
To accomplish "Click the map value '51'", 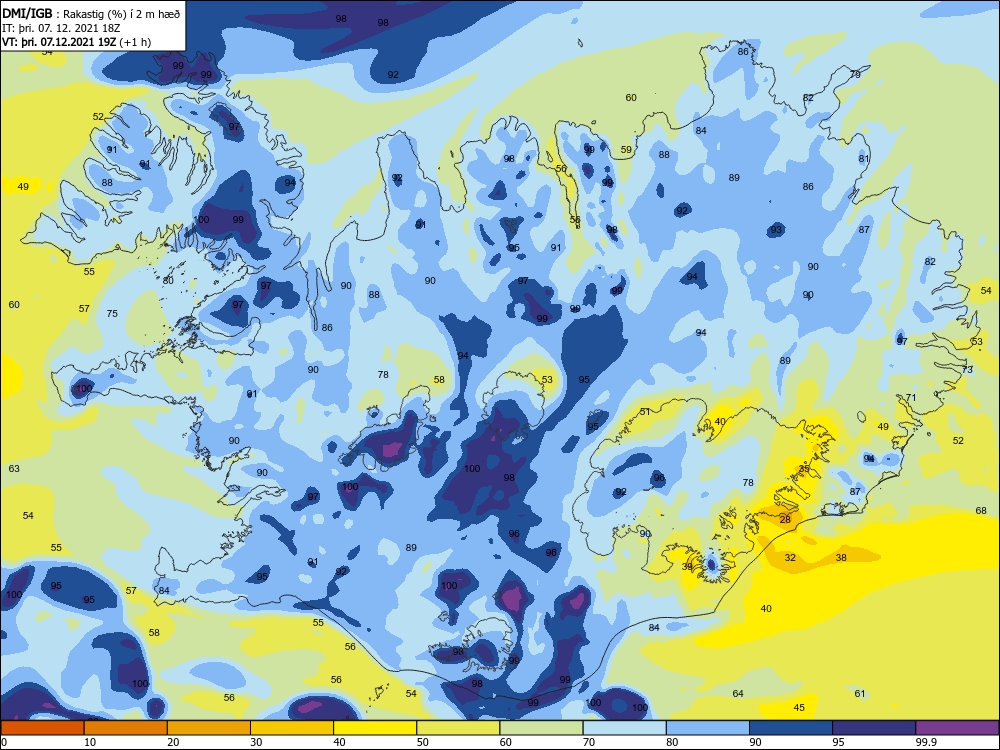I will [645, 411].
